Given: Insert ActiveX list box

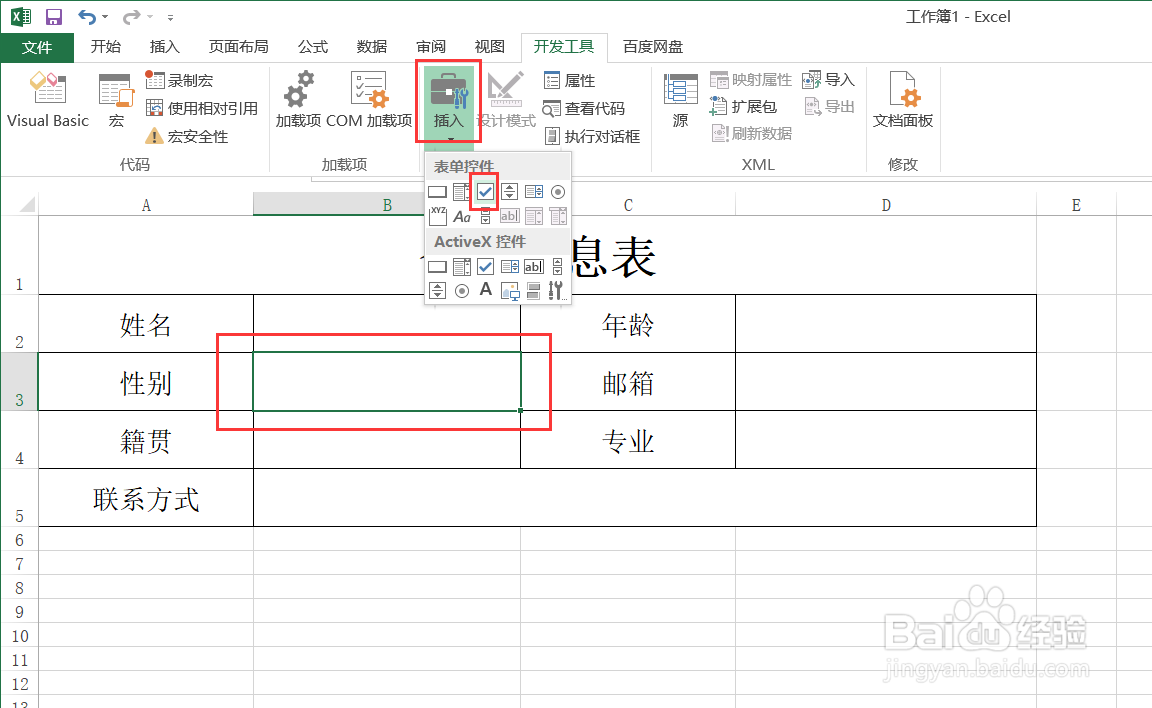Looking at the screenshot, I should pos(510,267).
